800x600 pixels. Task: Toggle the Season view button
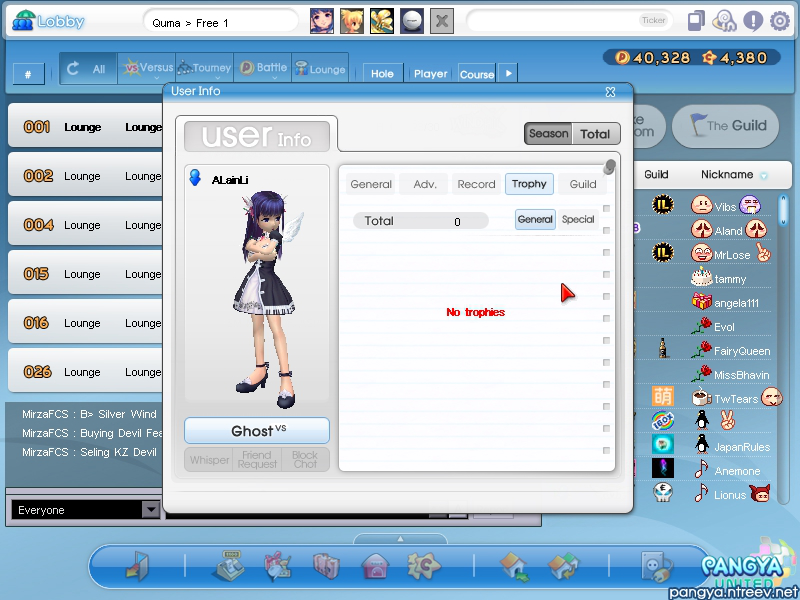click(548, 134)
